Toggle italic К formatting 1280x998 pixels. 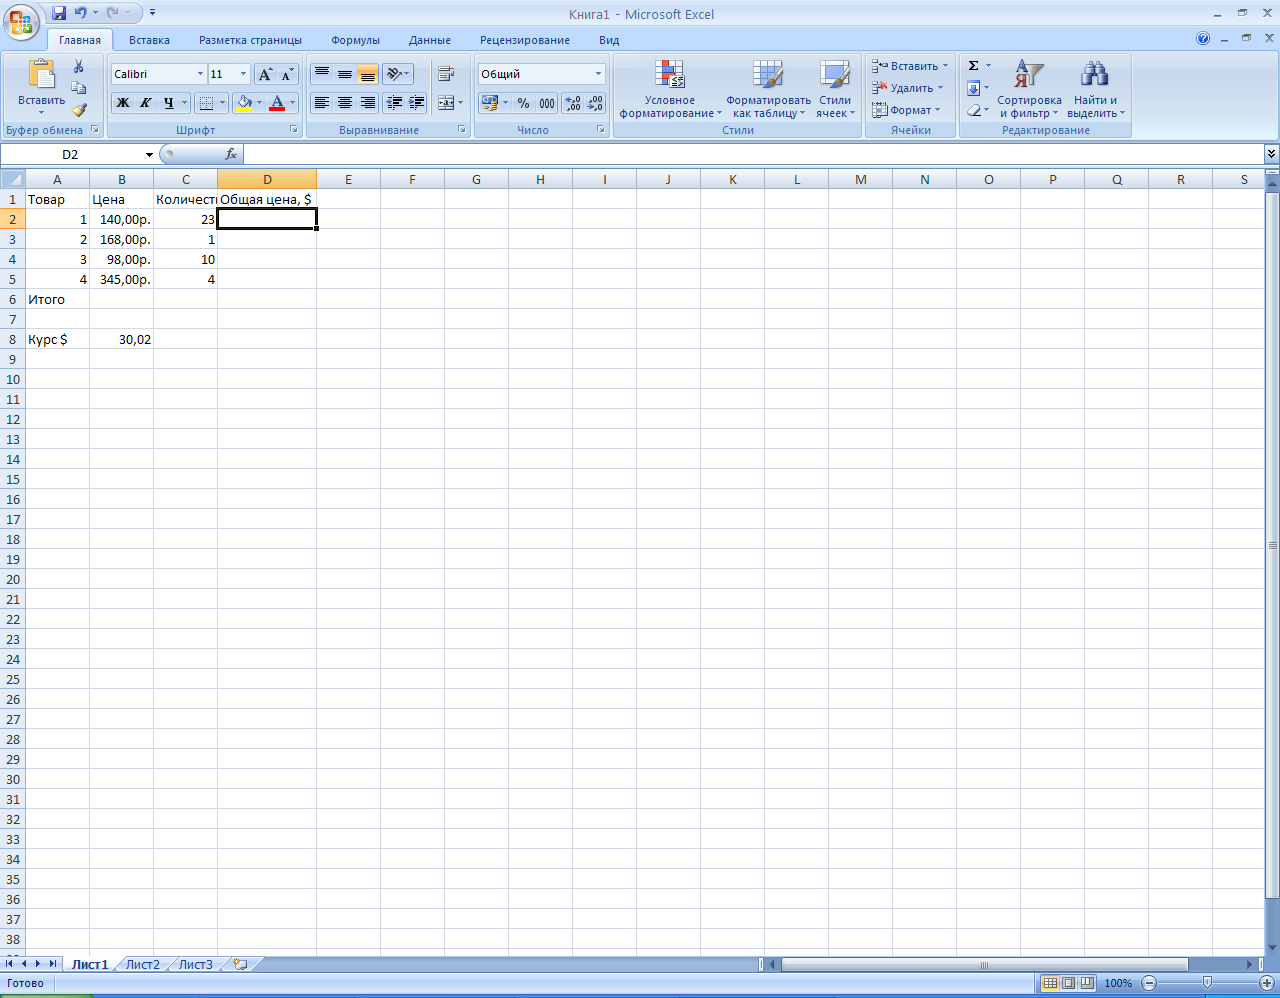[146, 103]
